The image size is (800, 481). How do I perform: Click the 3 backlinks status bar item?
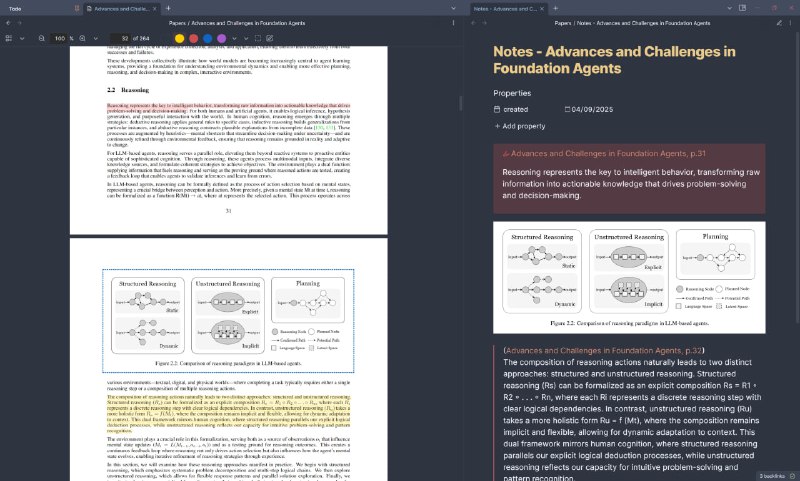[x=772, y=476]
